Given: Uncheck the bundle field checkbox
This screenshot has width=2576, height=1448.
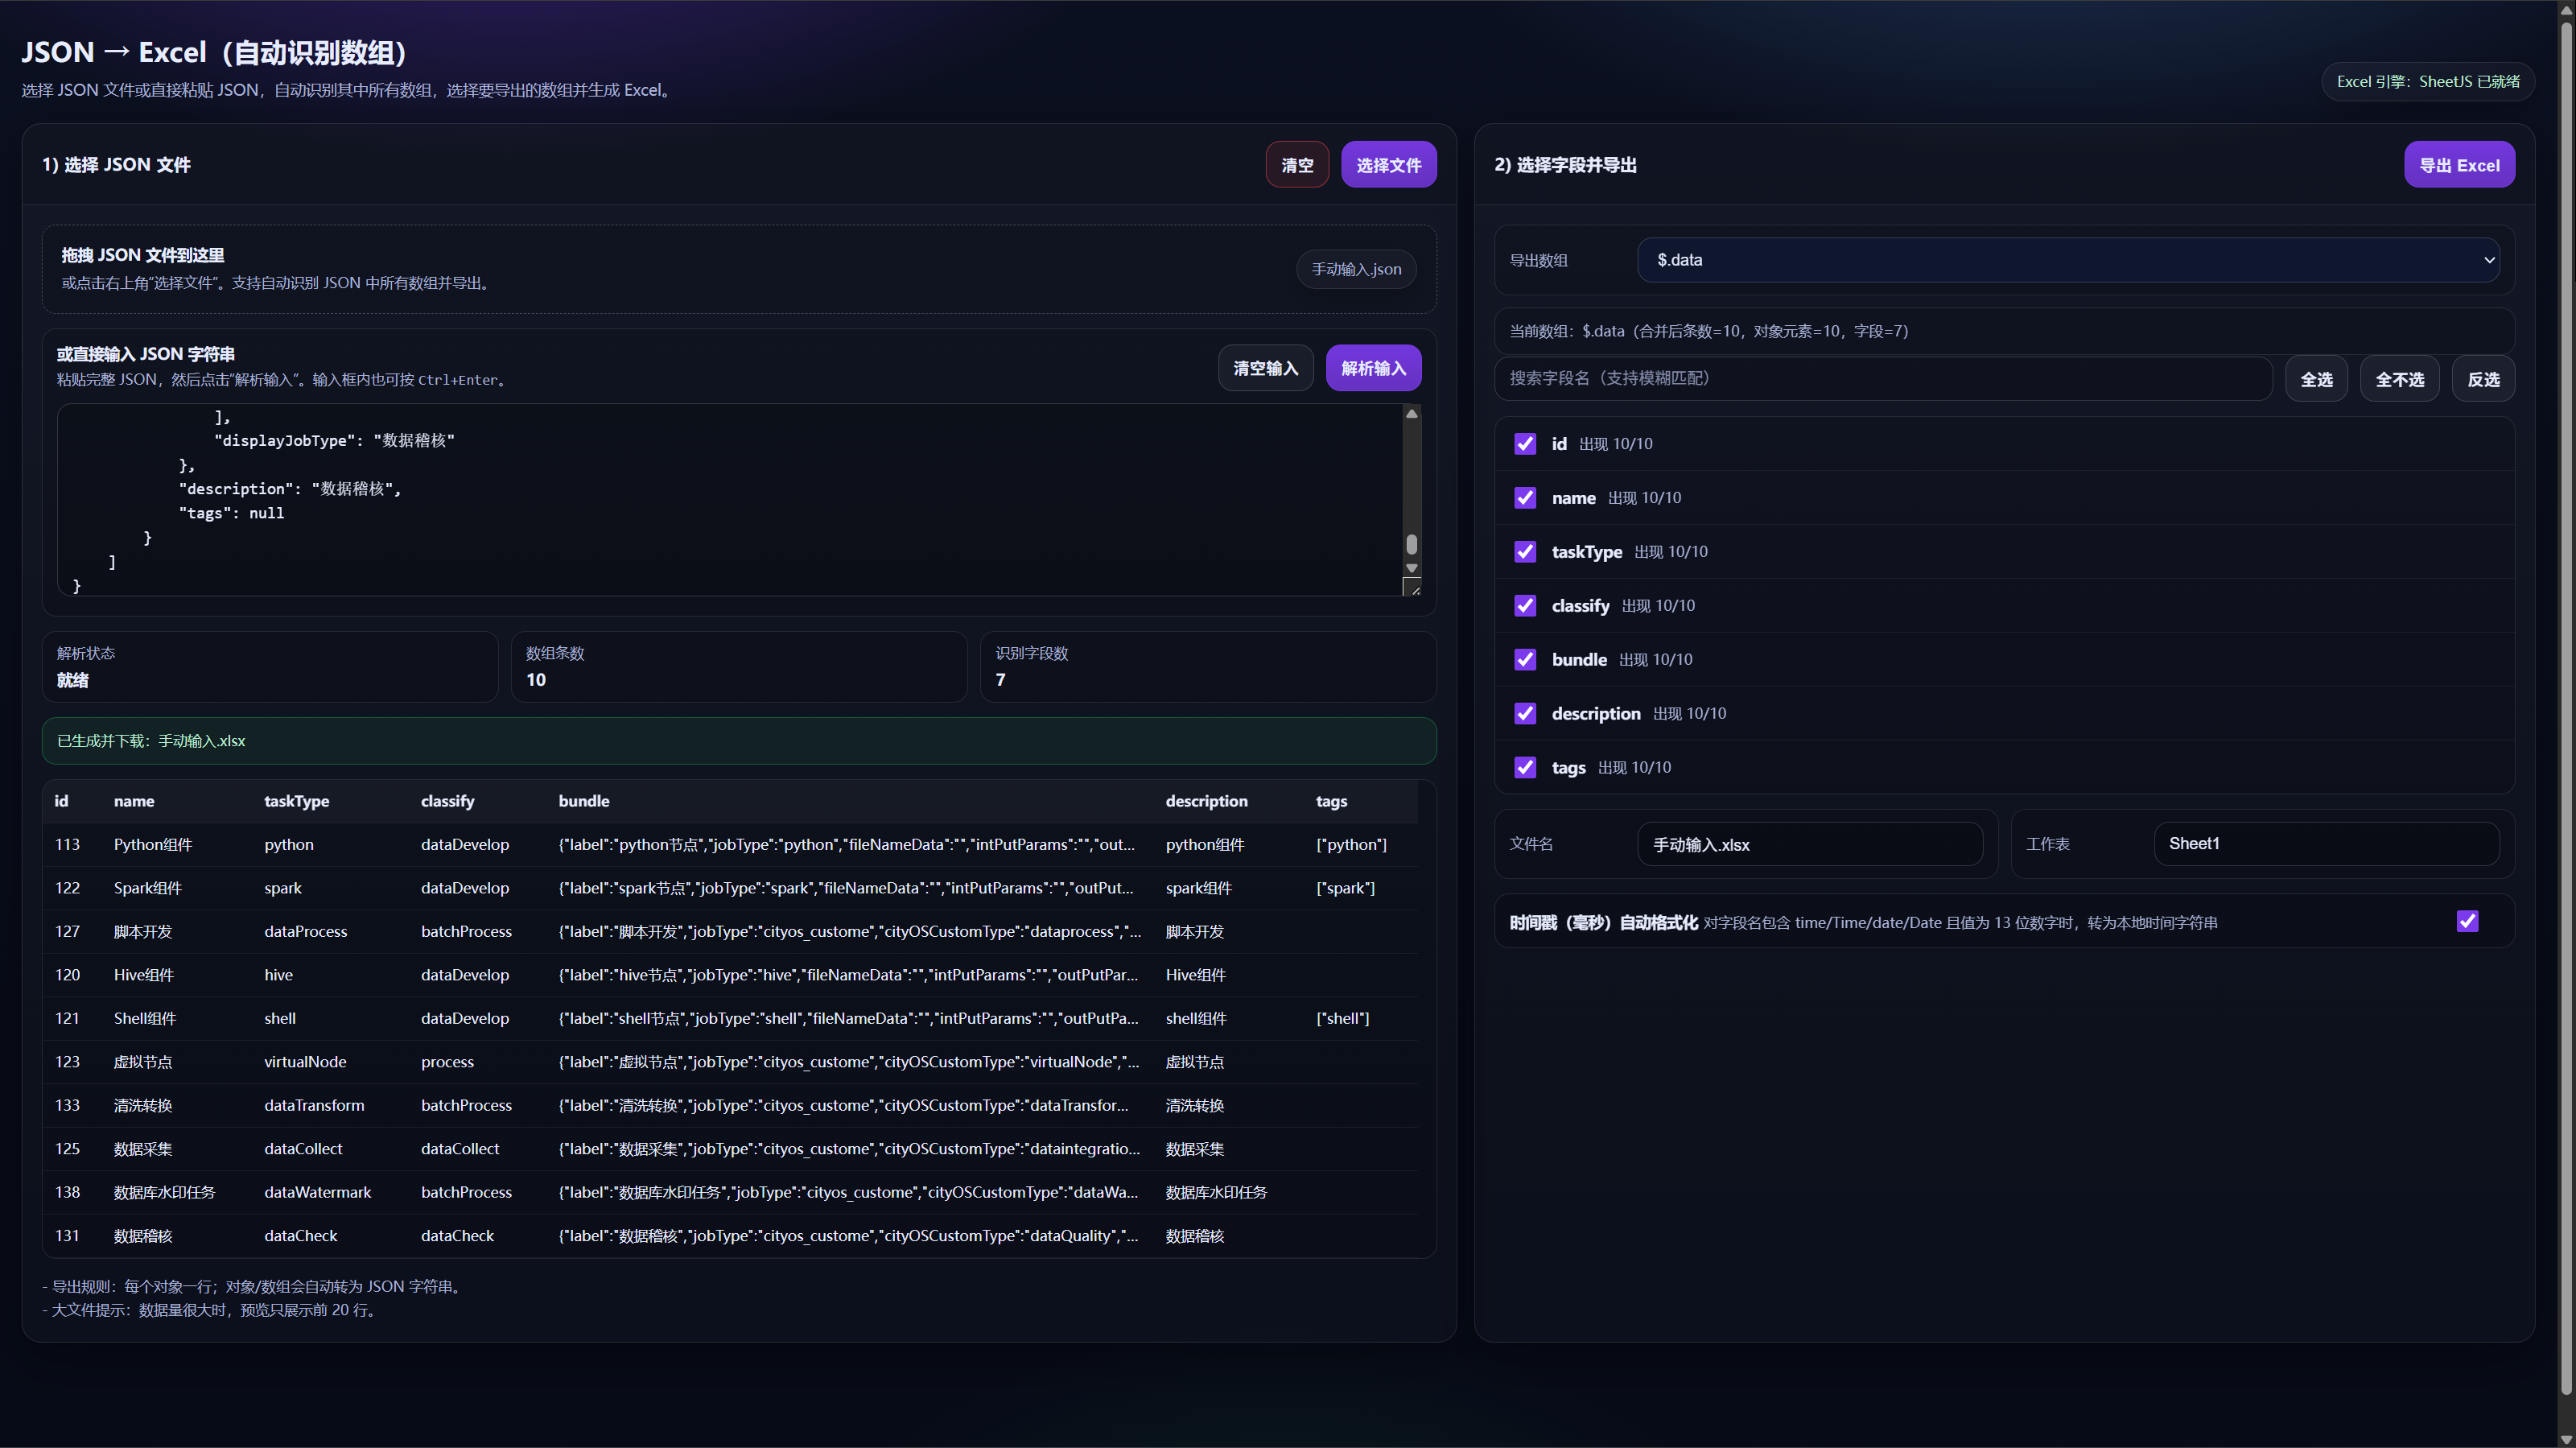Looking at the screenshot, I should click(x=1524, y=660).
